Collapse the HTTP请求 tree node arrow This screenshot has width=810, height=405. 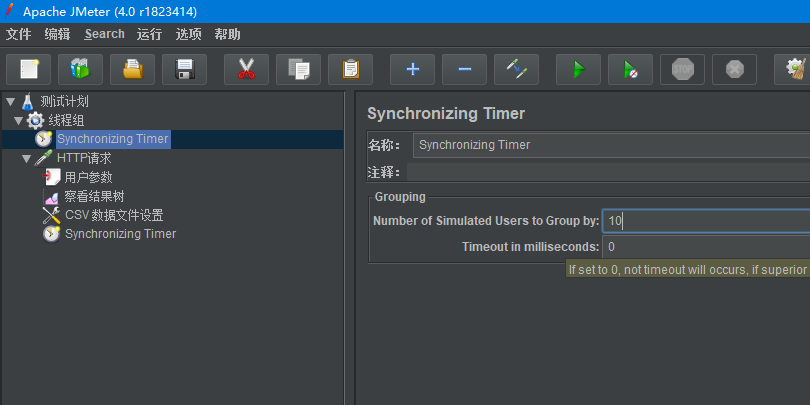[27, 159]
